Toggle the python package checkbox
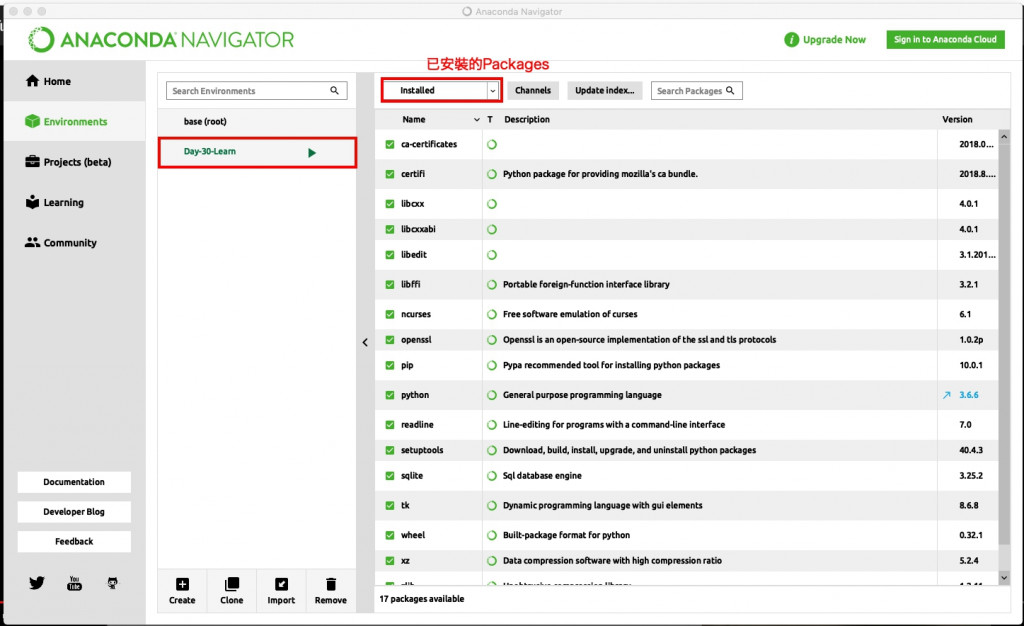The height and width of the screenshot is (626, 1024). [x=390, y=395]
